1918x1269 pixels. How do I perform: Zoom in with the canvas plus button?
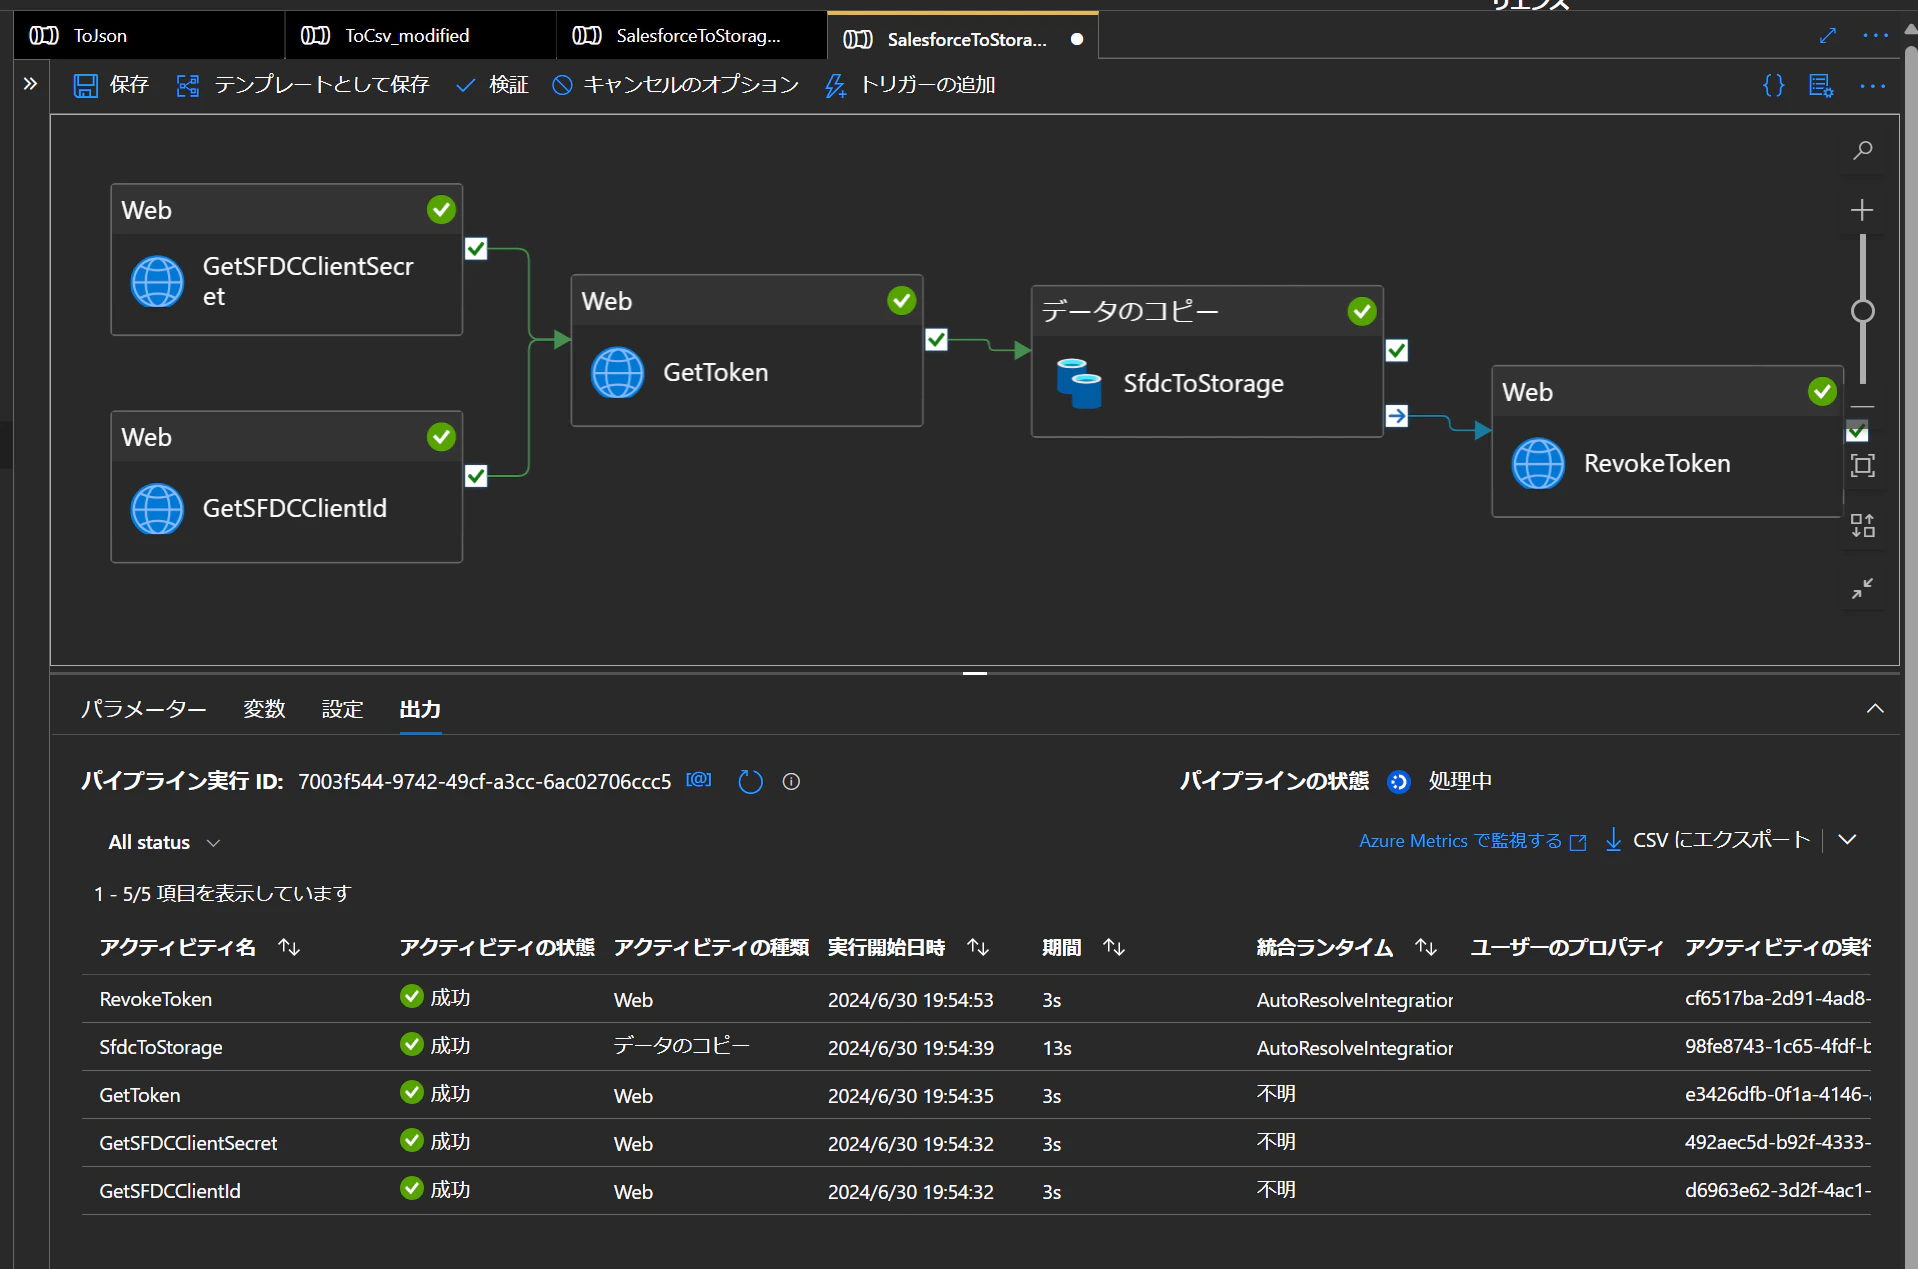click(x=1861, y=210)
